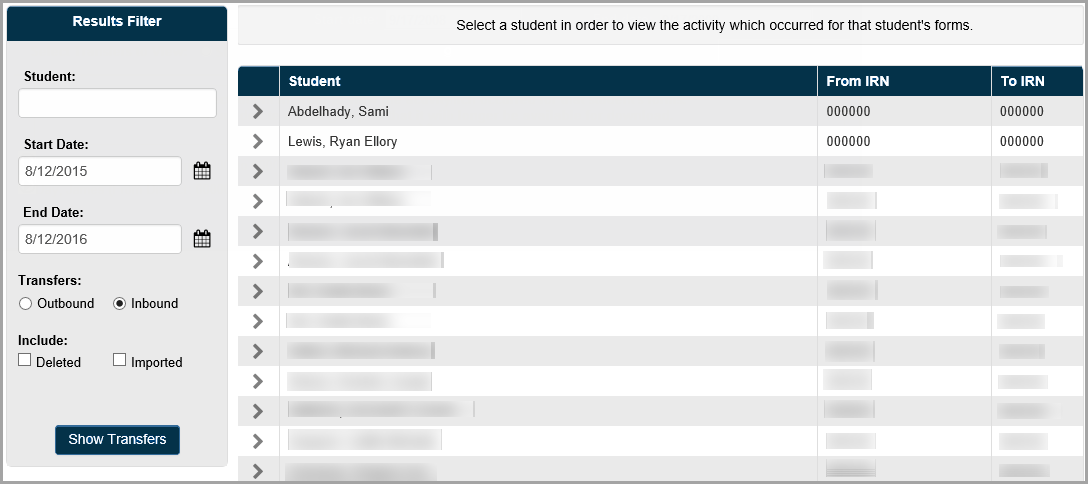
Task: Click the End Date field showing 8/12/2016
Action: (100, 239)
